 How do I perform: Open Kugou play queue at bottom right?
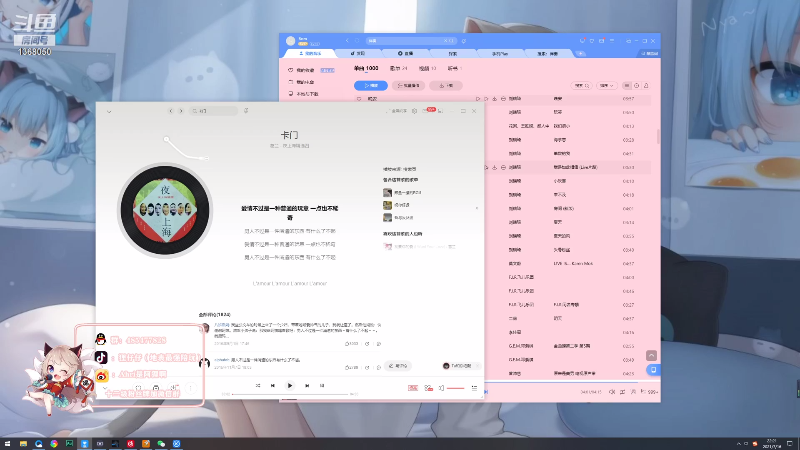(650, 392)
